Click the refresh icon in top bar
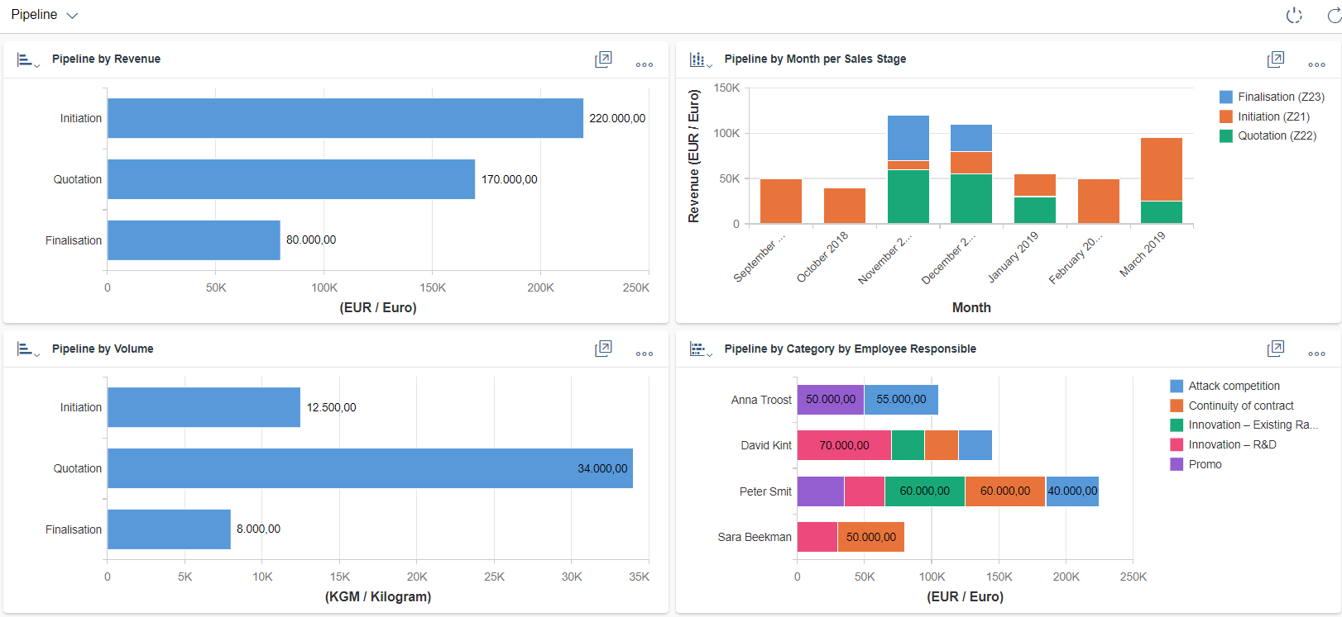The height and width of the screenshot is (617, 1342). pyautogui.click(x=1333, y=15)
